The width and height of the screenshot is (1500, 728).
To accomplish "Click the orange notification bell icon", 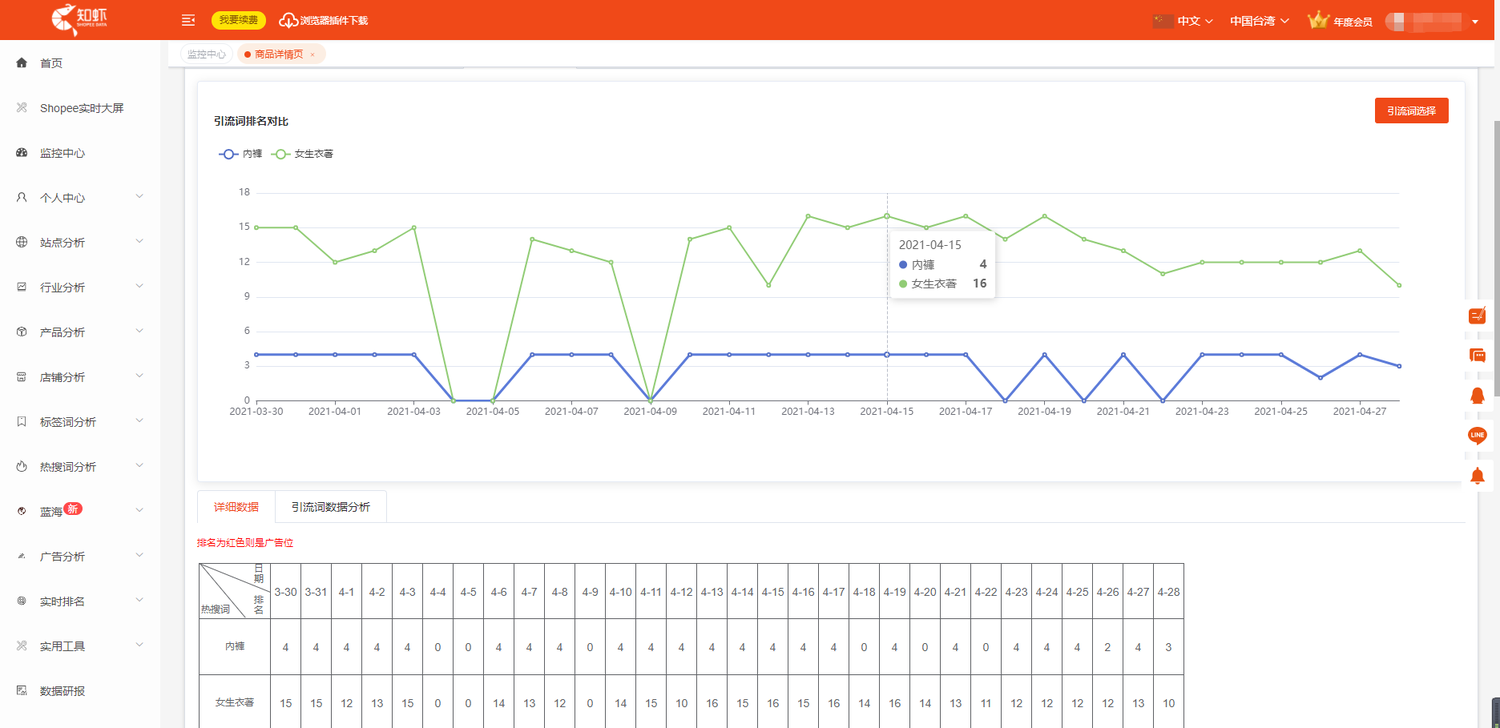I will pyautogui.click(x=1477, y=475).
